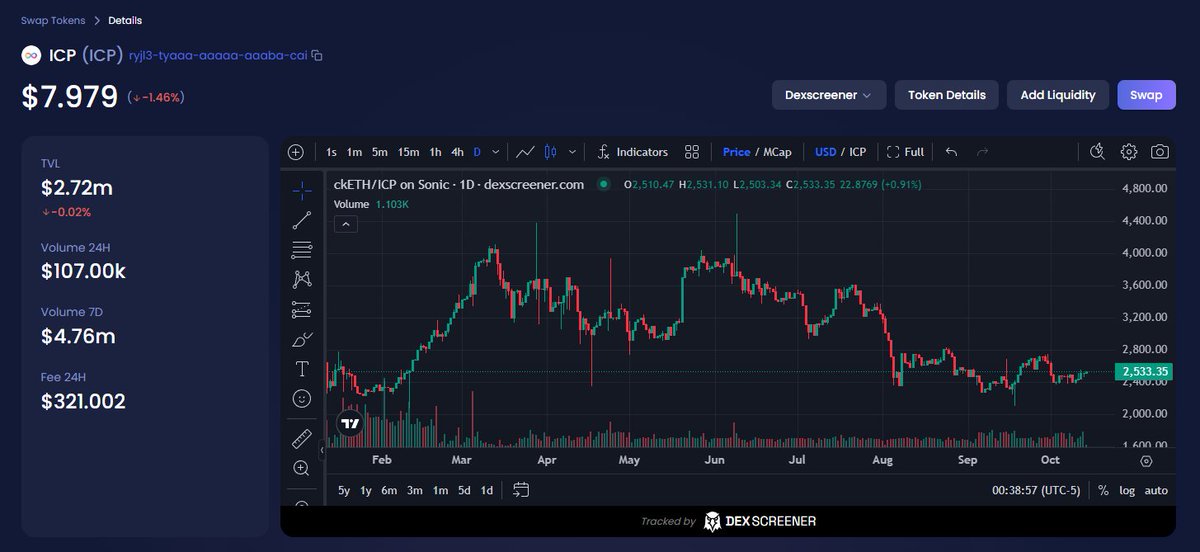Select the 1h timeframe
This screenshot has height=552, width=1200.
(x=435, y=152)
